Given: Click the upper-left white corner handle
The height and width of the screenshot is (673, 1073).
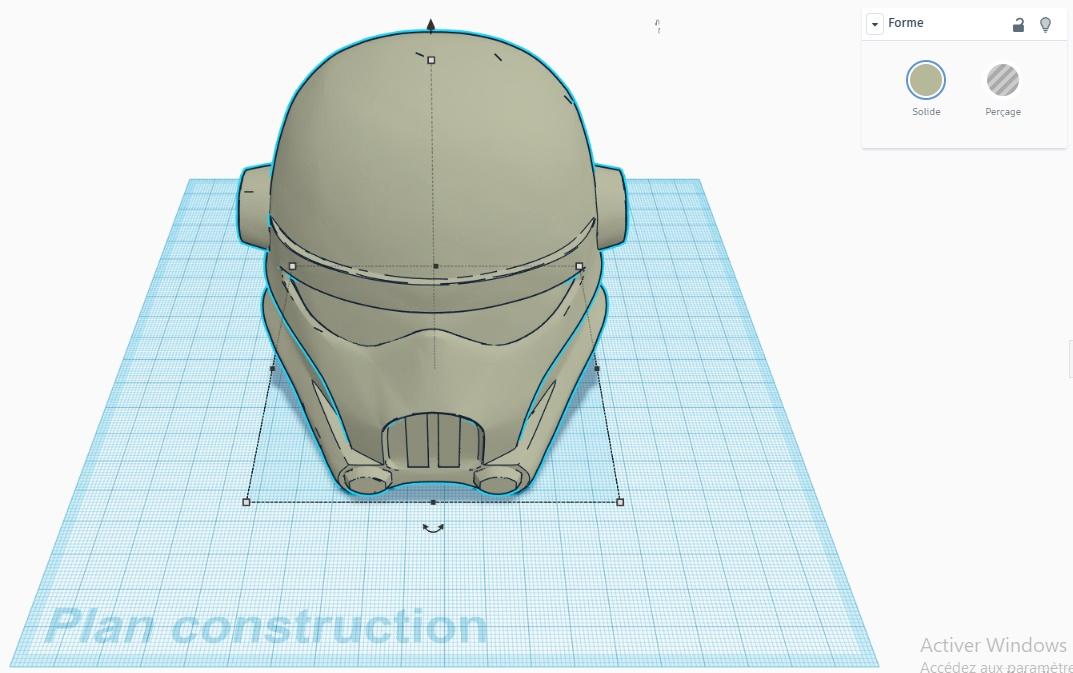Looking at the screenshot, I should pos(293,266).
